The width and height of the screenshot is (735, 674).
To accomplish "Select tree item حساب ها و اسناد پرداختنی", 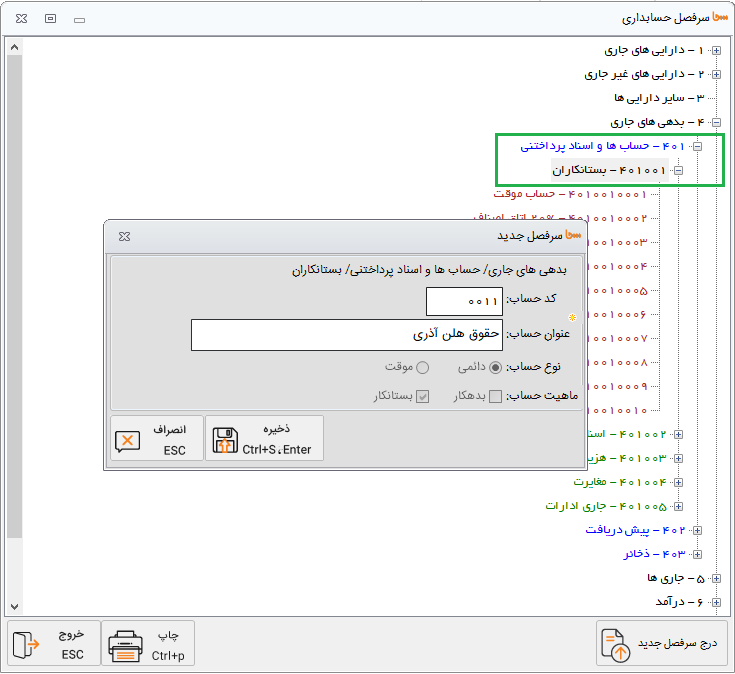I will 602,147.
